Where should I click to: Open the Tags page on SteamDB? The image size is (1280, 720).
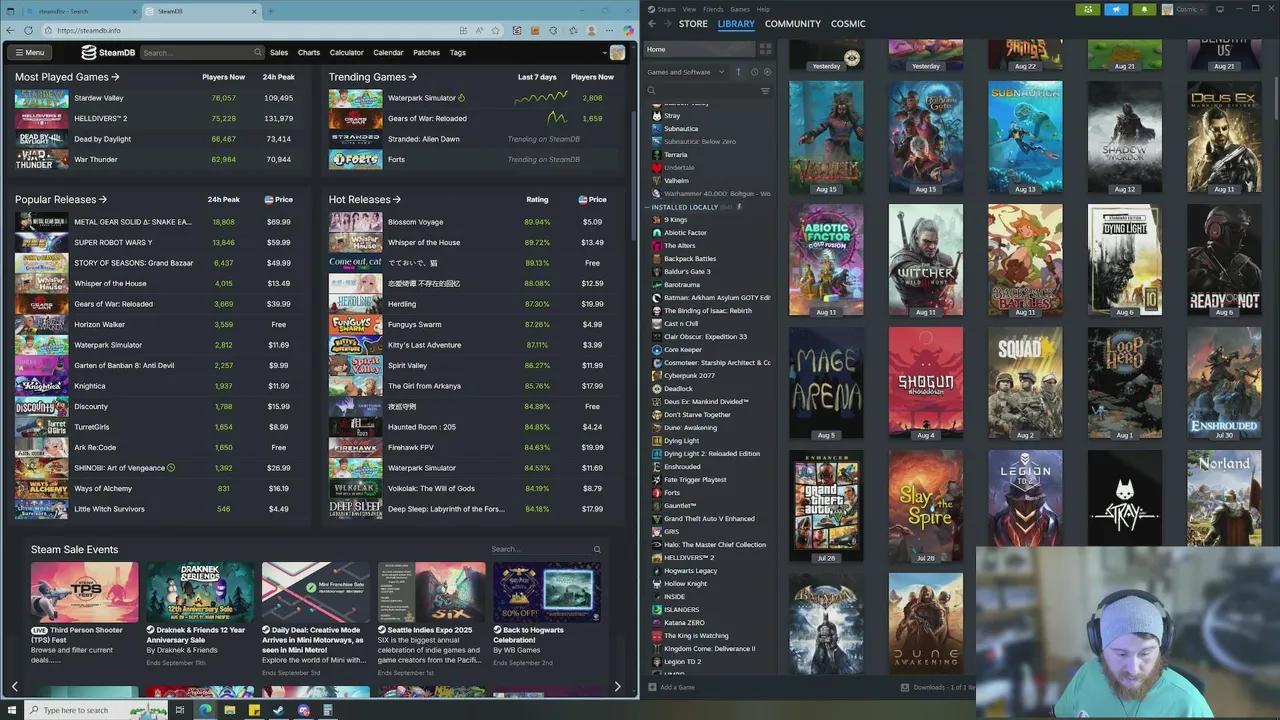point(457,53)
